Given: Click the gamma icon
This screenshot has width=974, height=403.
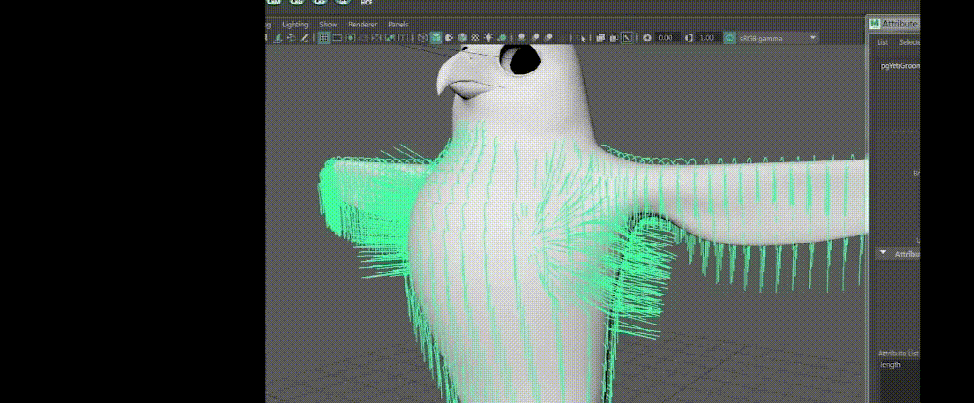Looking at the screenshot, I should [690, 38].
